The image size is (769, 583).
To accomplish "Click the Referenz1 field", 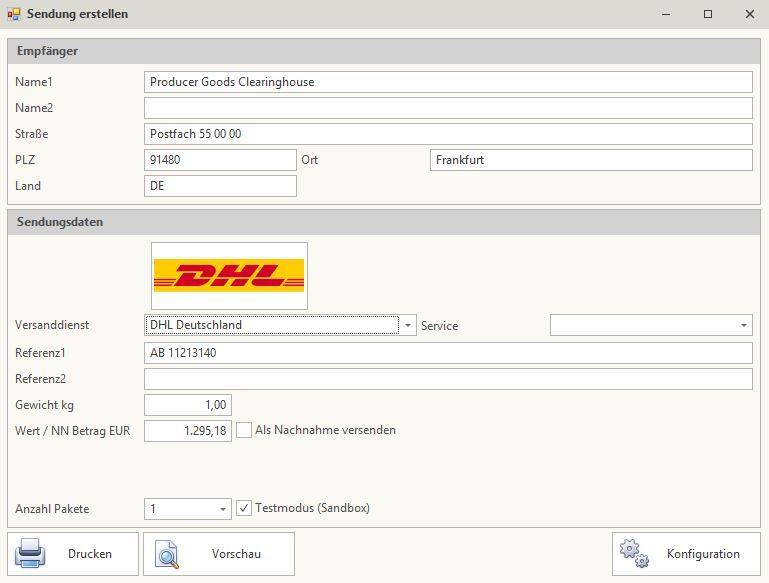I will pyautogui.click(x=447, y=353).
